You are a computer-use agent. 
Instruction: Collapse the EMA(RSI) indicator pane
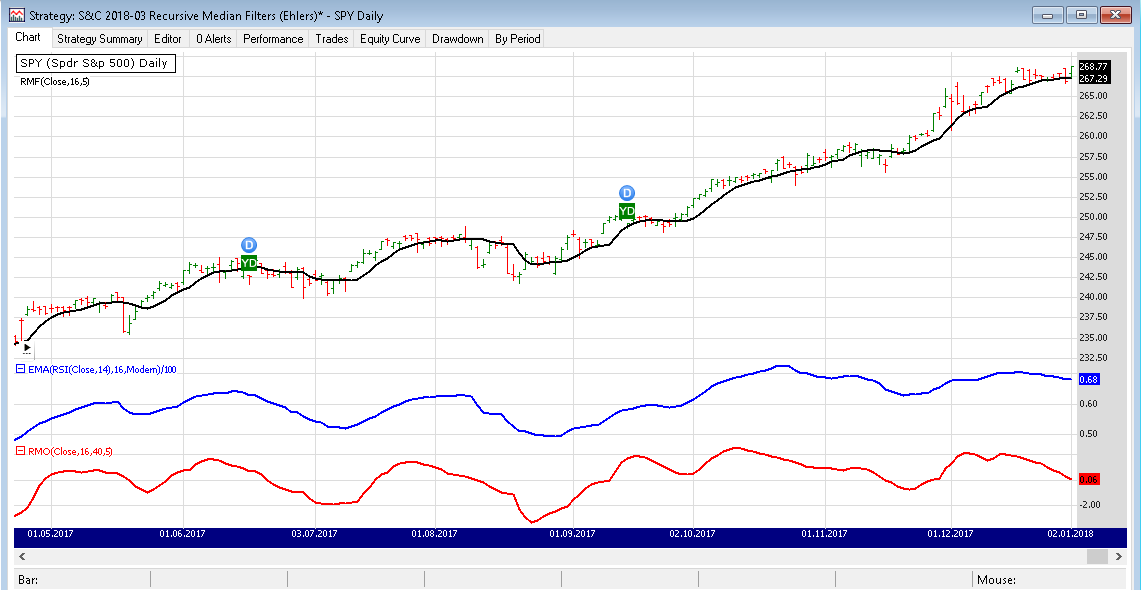[x=21, y=370]
